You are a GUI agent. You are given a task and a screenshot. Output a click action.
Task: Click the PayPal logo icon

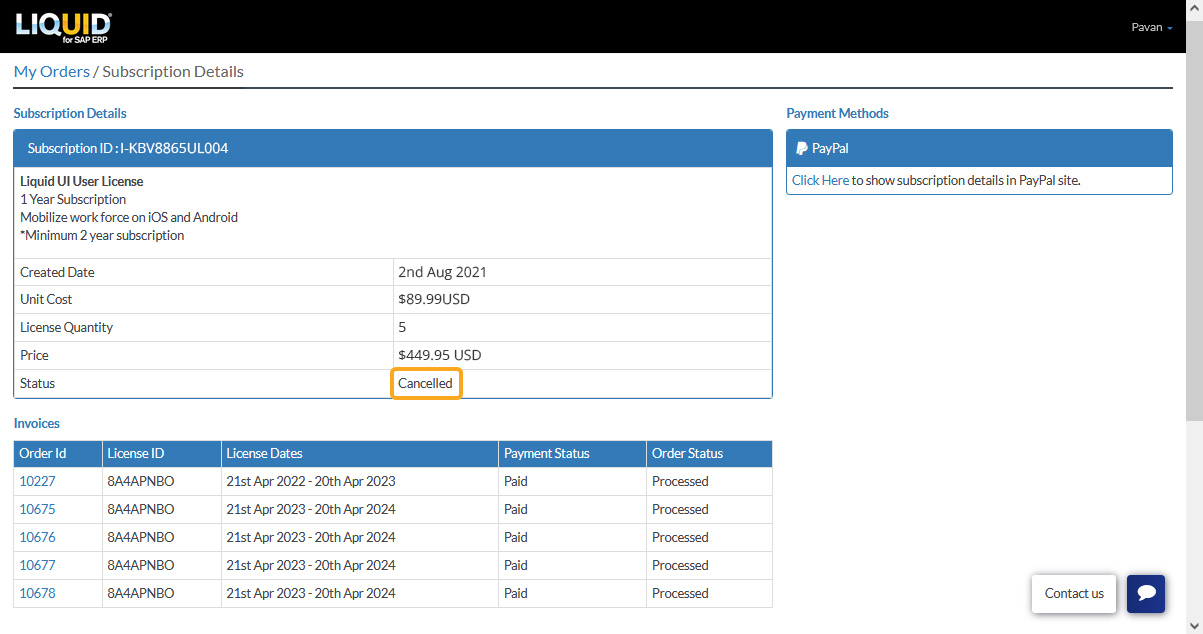(x=802, y=148)
